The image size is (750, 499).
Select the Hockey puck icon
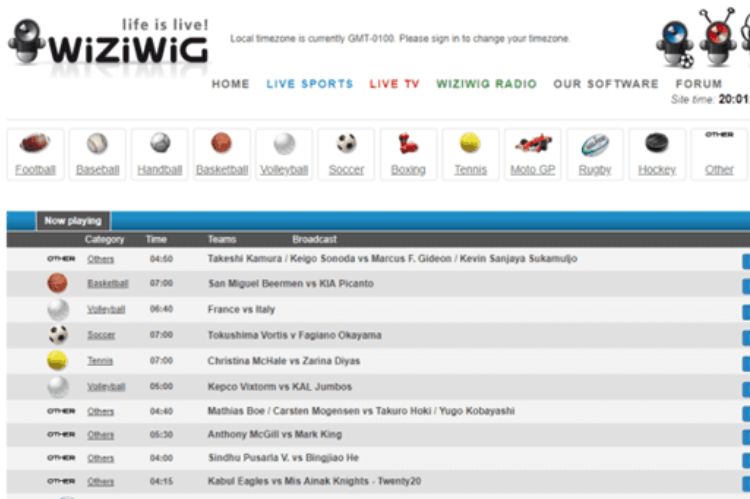point(657,143)
